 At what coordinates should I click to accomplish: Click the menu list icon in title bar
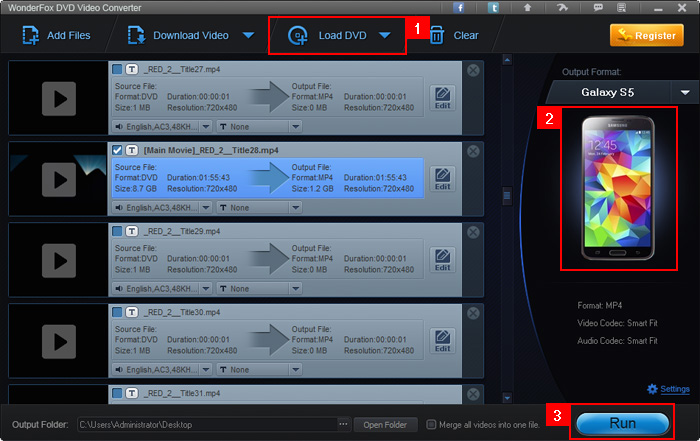pyautogui.click(x=621, y=8)
